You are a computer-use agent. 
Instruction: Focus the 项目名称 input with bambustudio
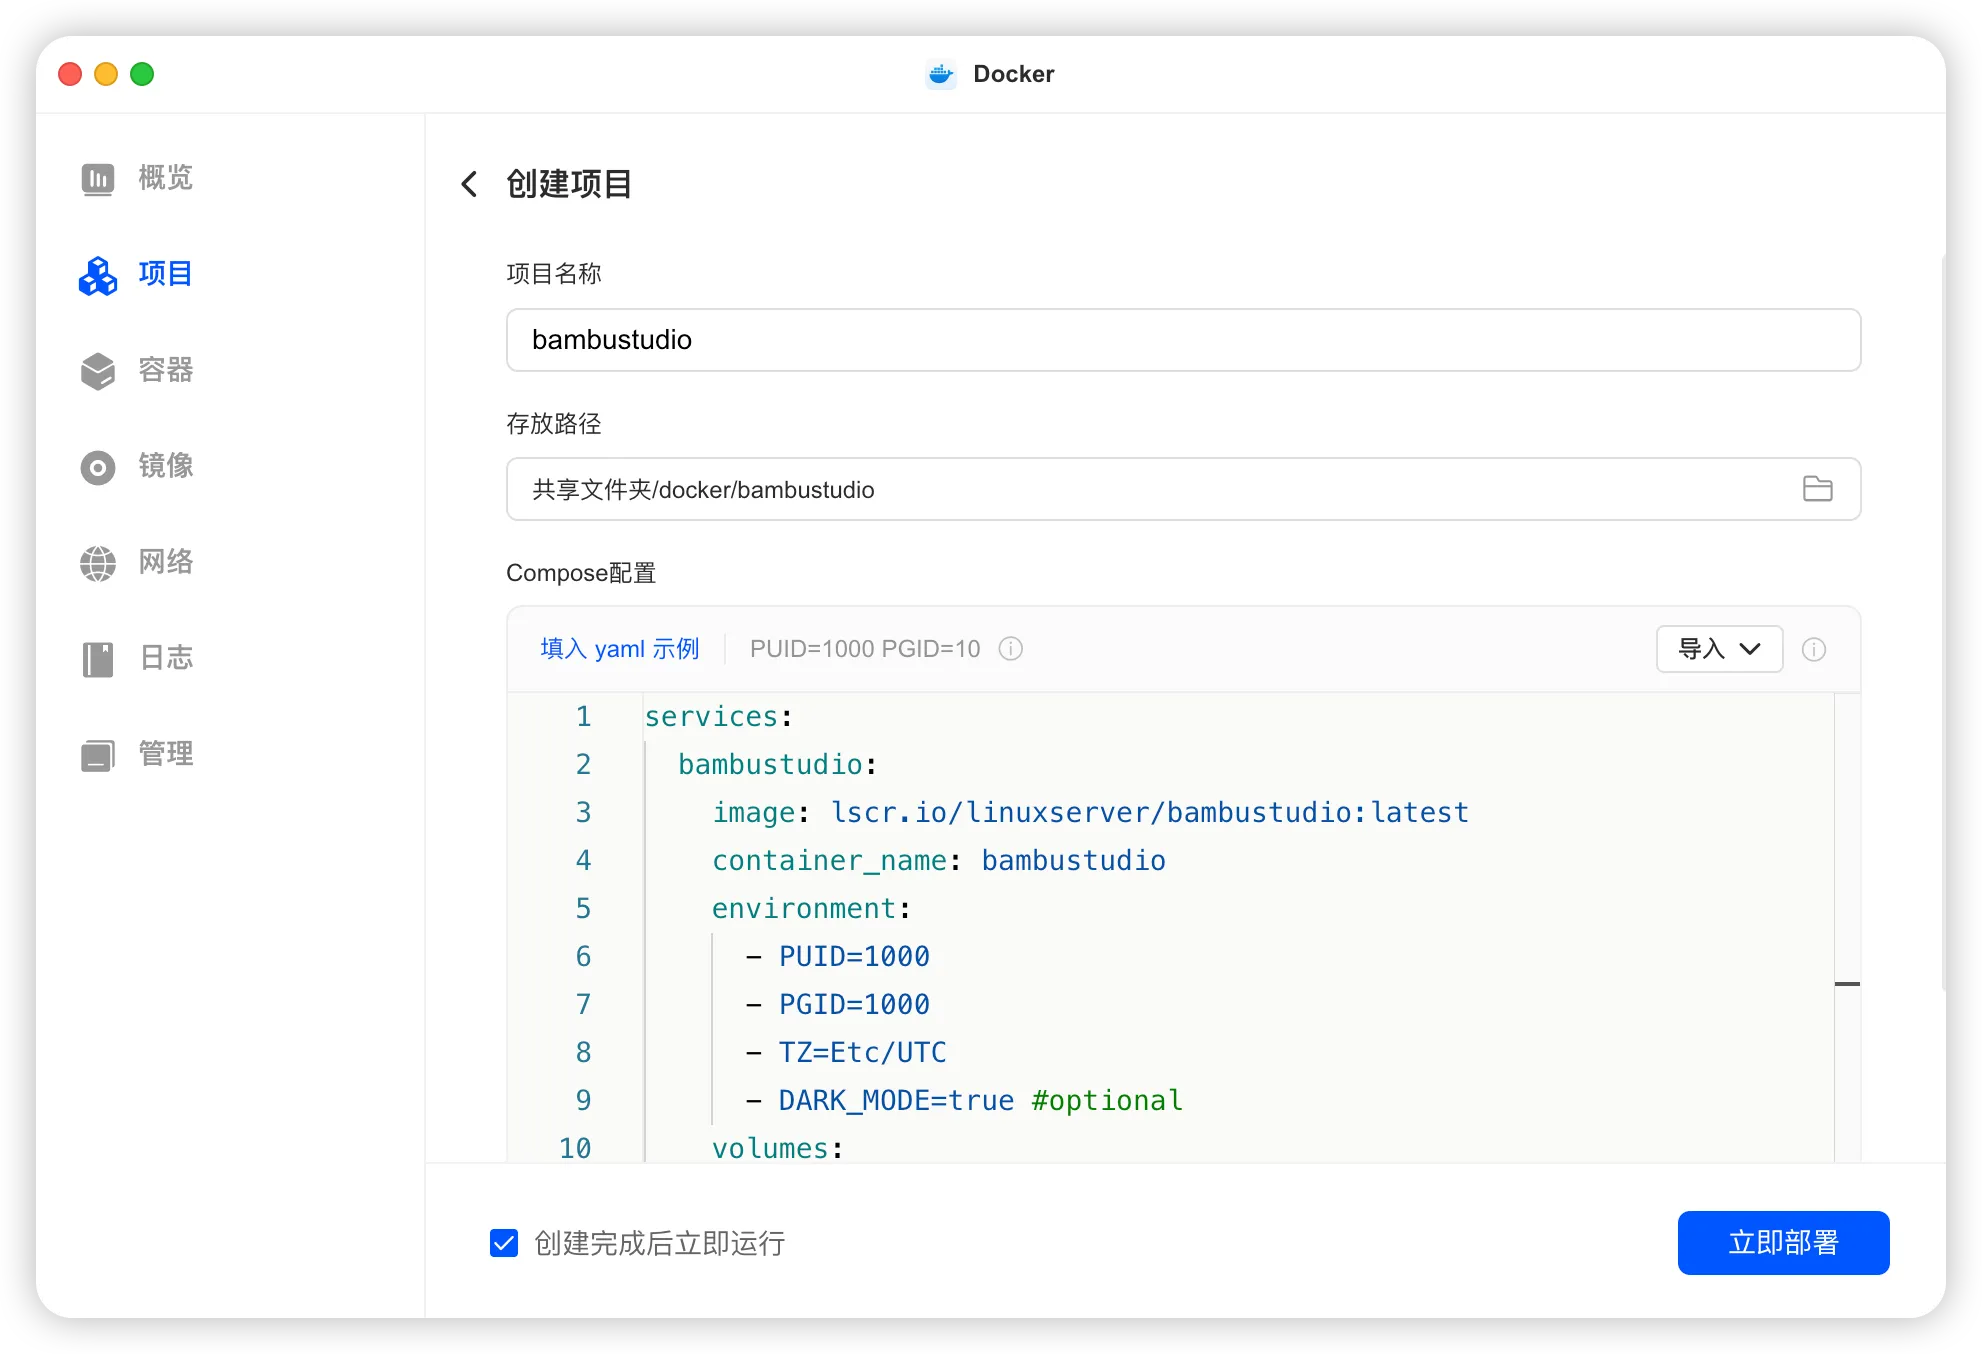[x=1183, y=340]
